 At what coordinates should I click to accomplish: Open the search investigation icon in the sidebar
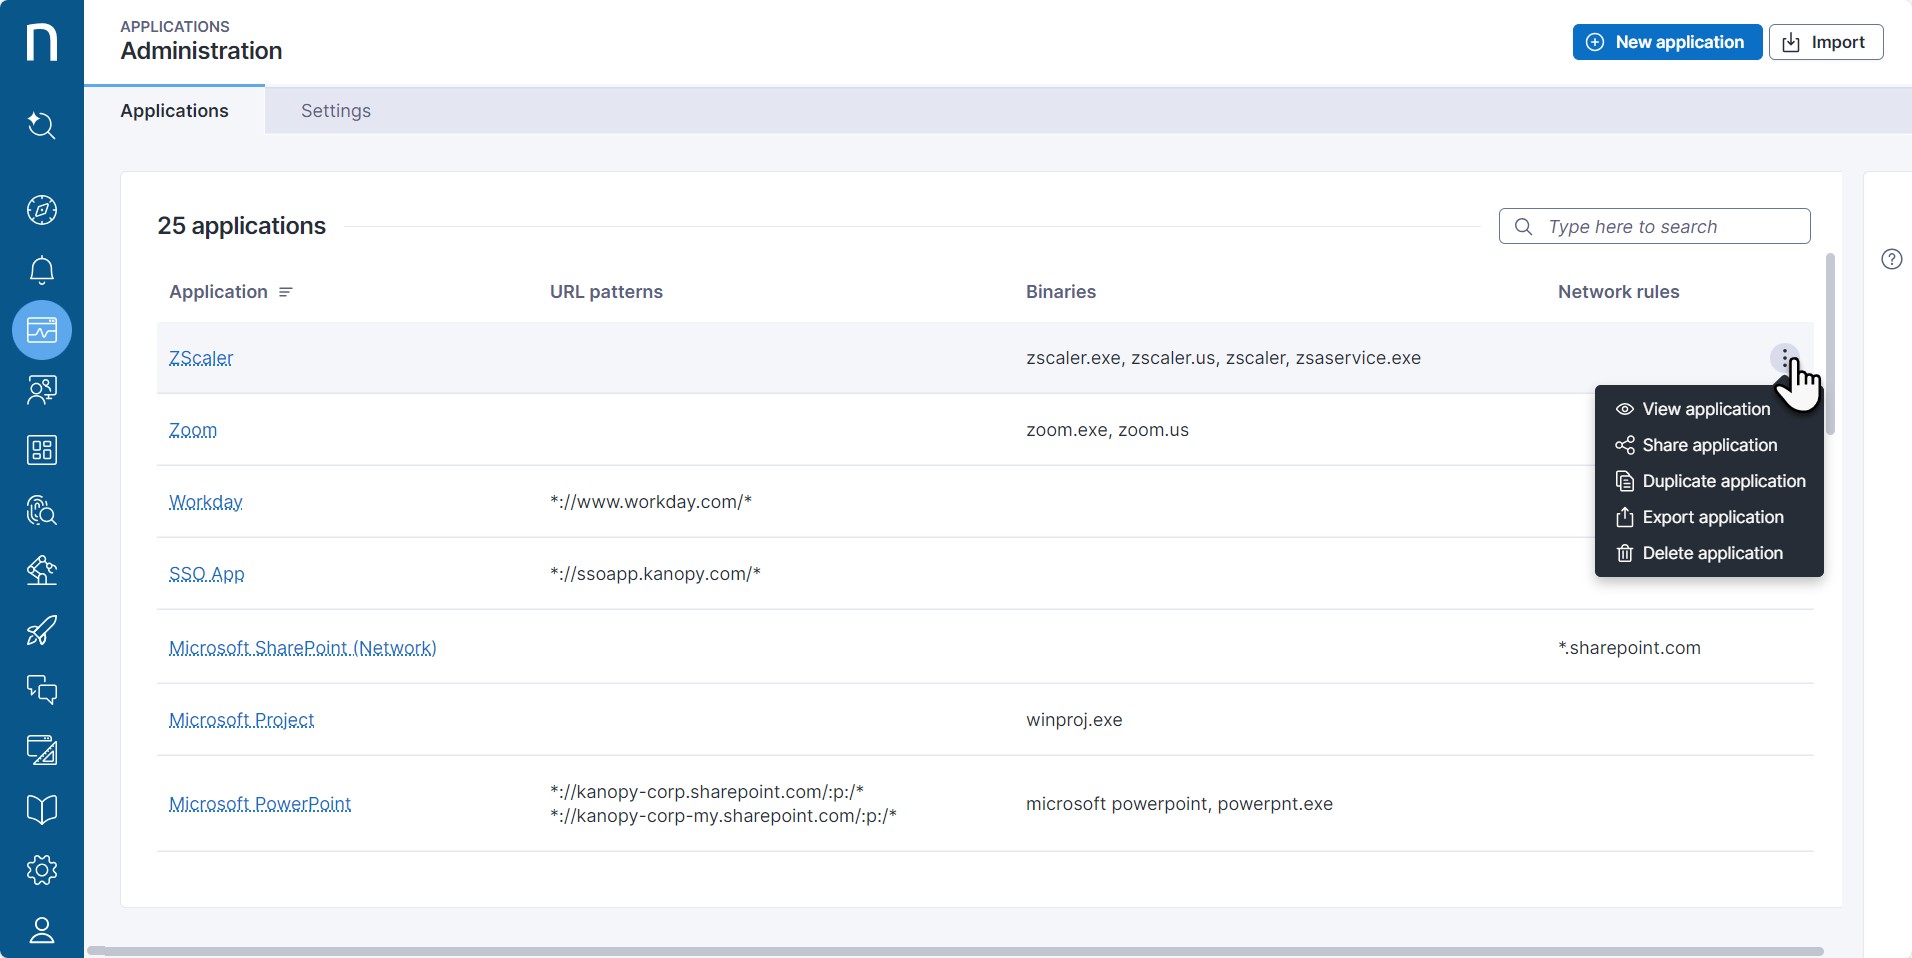(42, 126)
